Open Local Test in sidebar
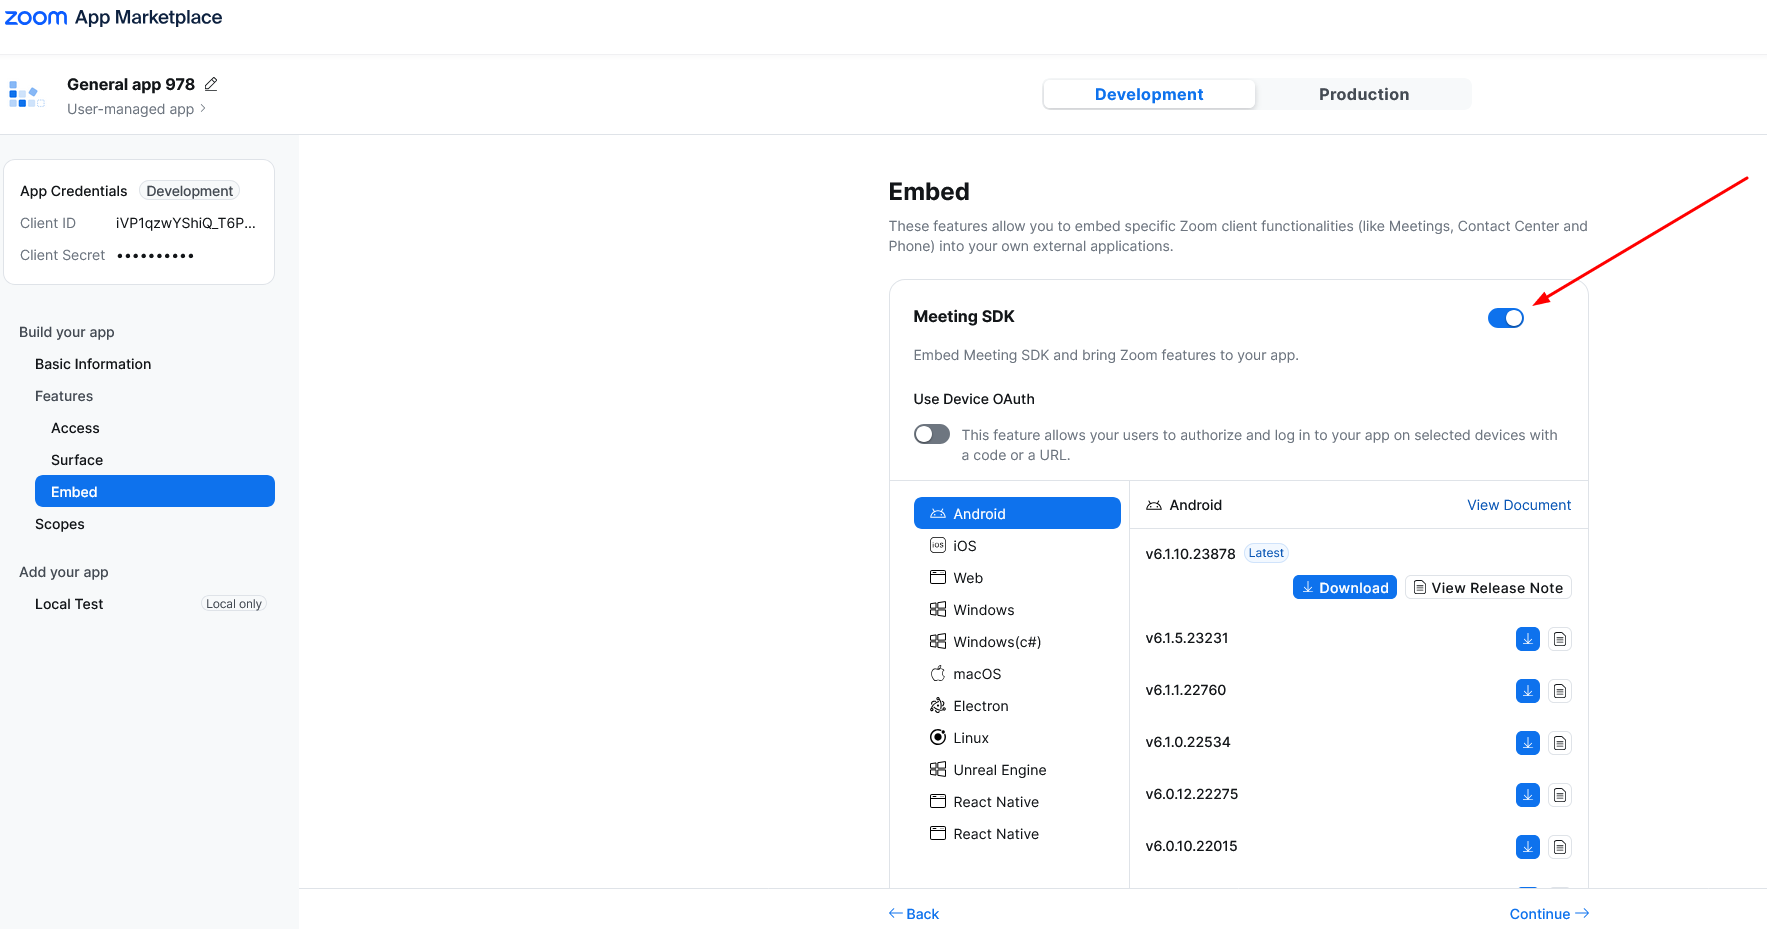The width and height of the screenshot is (1767, 929). [x=69, y=604]
